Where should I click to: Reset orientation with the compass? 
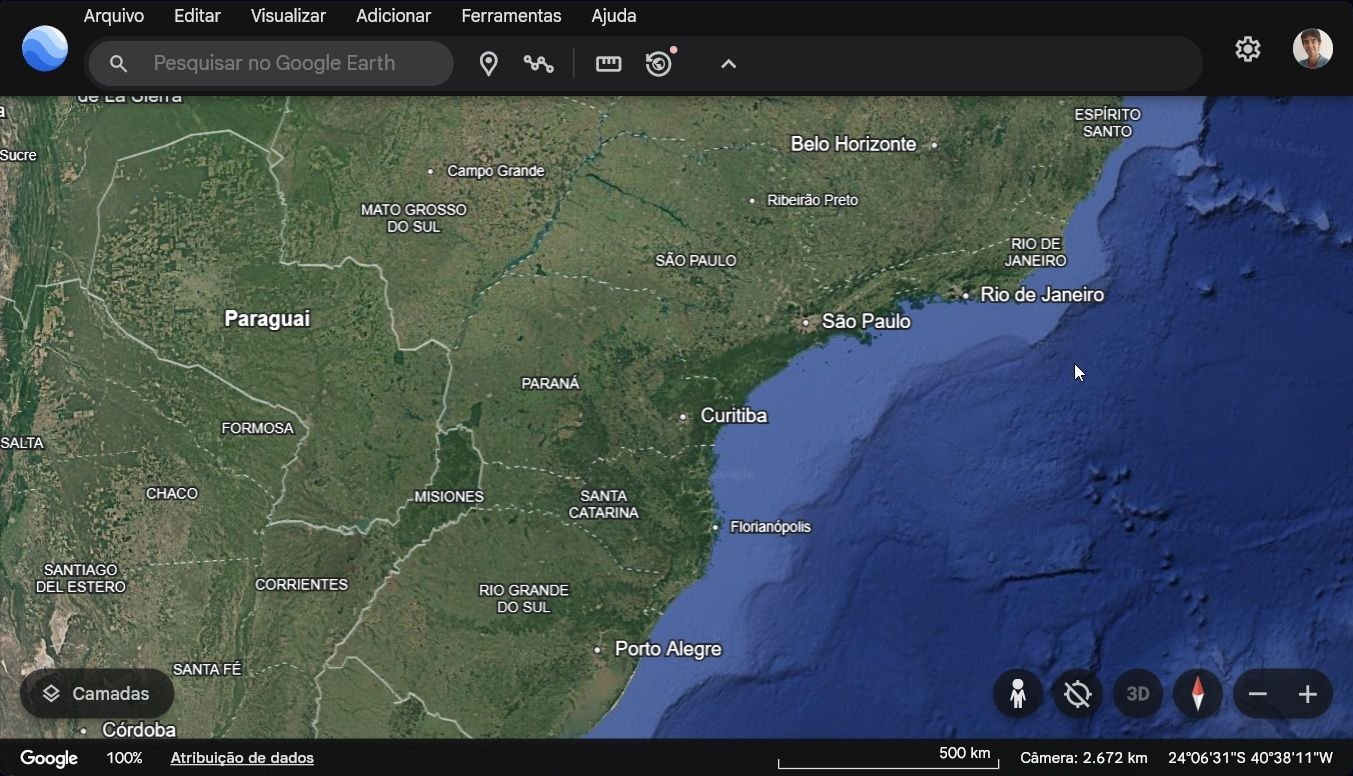point(1197,693)
